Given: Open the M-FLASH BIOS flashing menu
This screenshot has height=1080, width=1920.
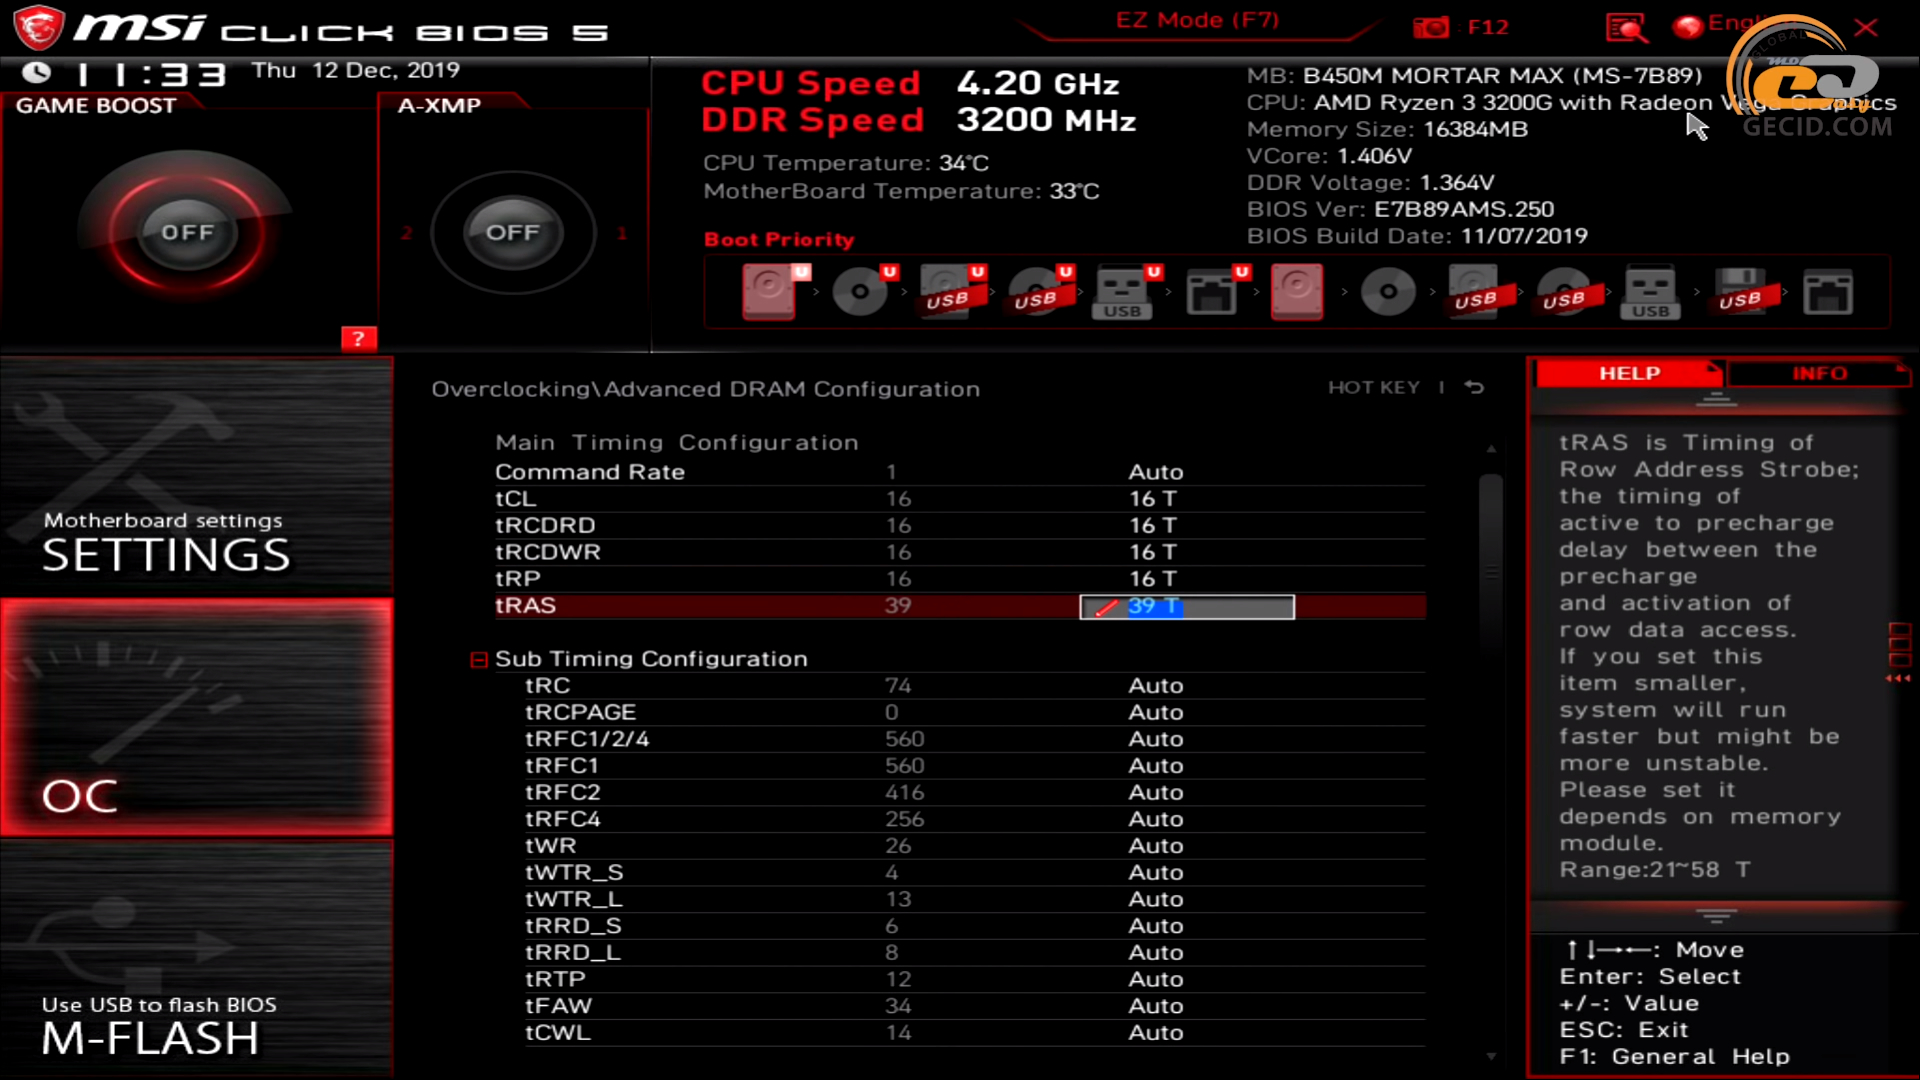Looking at the screenshot, I should (197, 958).
